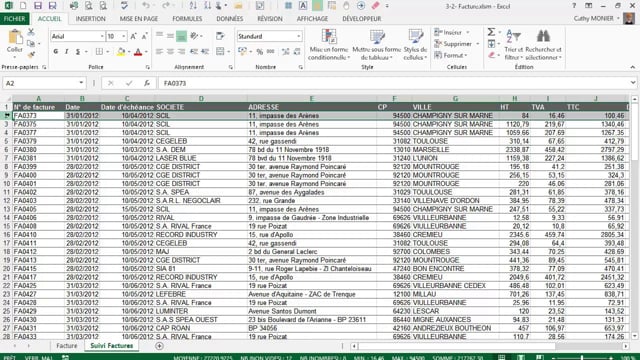This screenshot has height=360, width=640.
Task: Click the decrease font size icon
Action: pyautogui.click(x=144, y=36)
